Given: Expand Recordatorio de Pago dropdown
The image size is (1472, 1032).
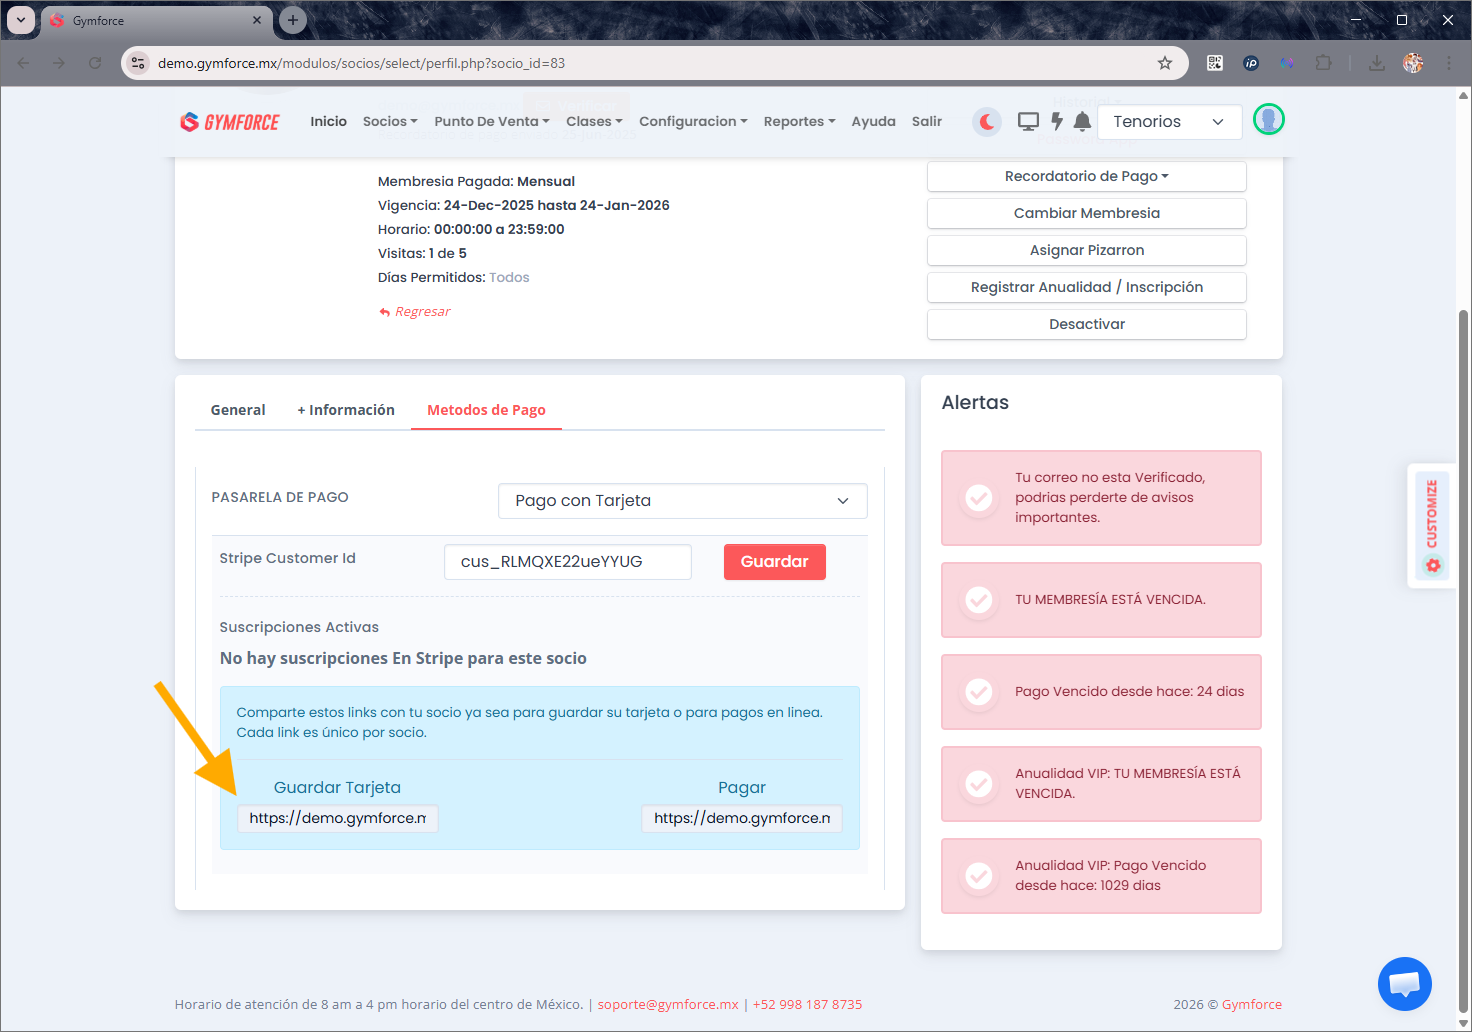Looking at the screenshot, I should [1086, 176].
